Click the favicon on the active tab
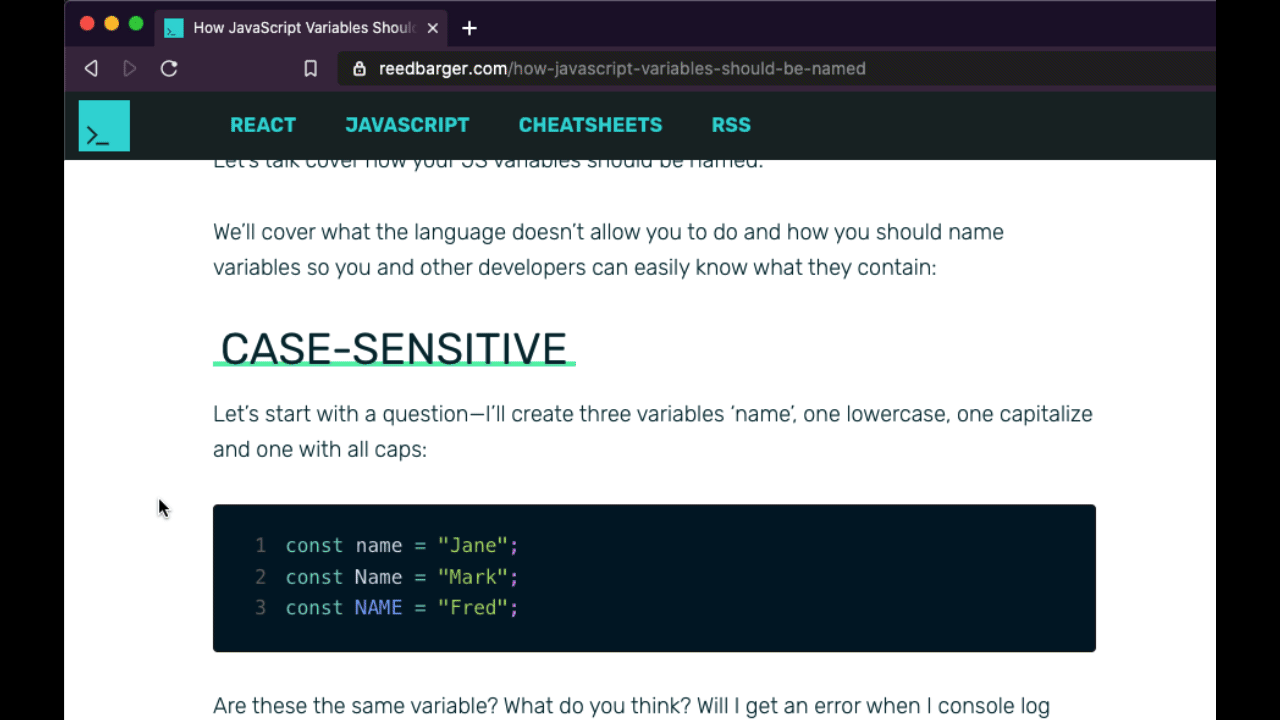The width and height of the screenshot is (1280, 720). click(173, 28)
